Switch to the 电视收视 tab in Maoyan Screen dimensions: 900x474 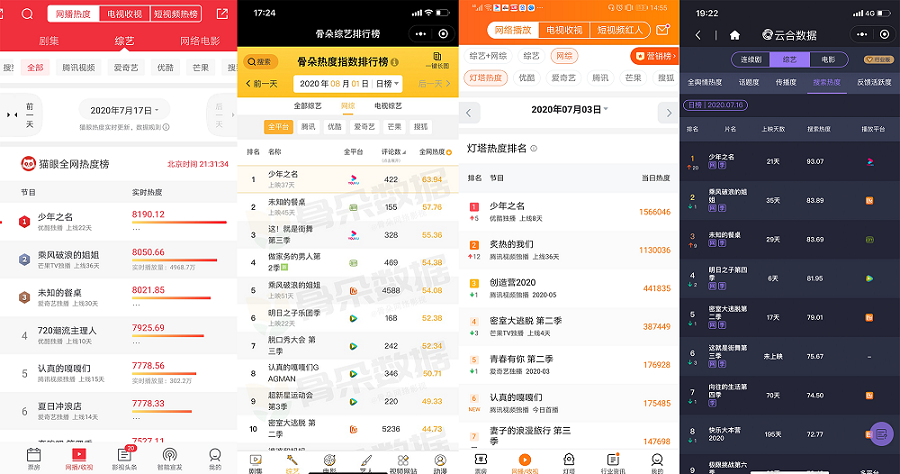pyautogui.click(x=125, y=14)
